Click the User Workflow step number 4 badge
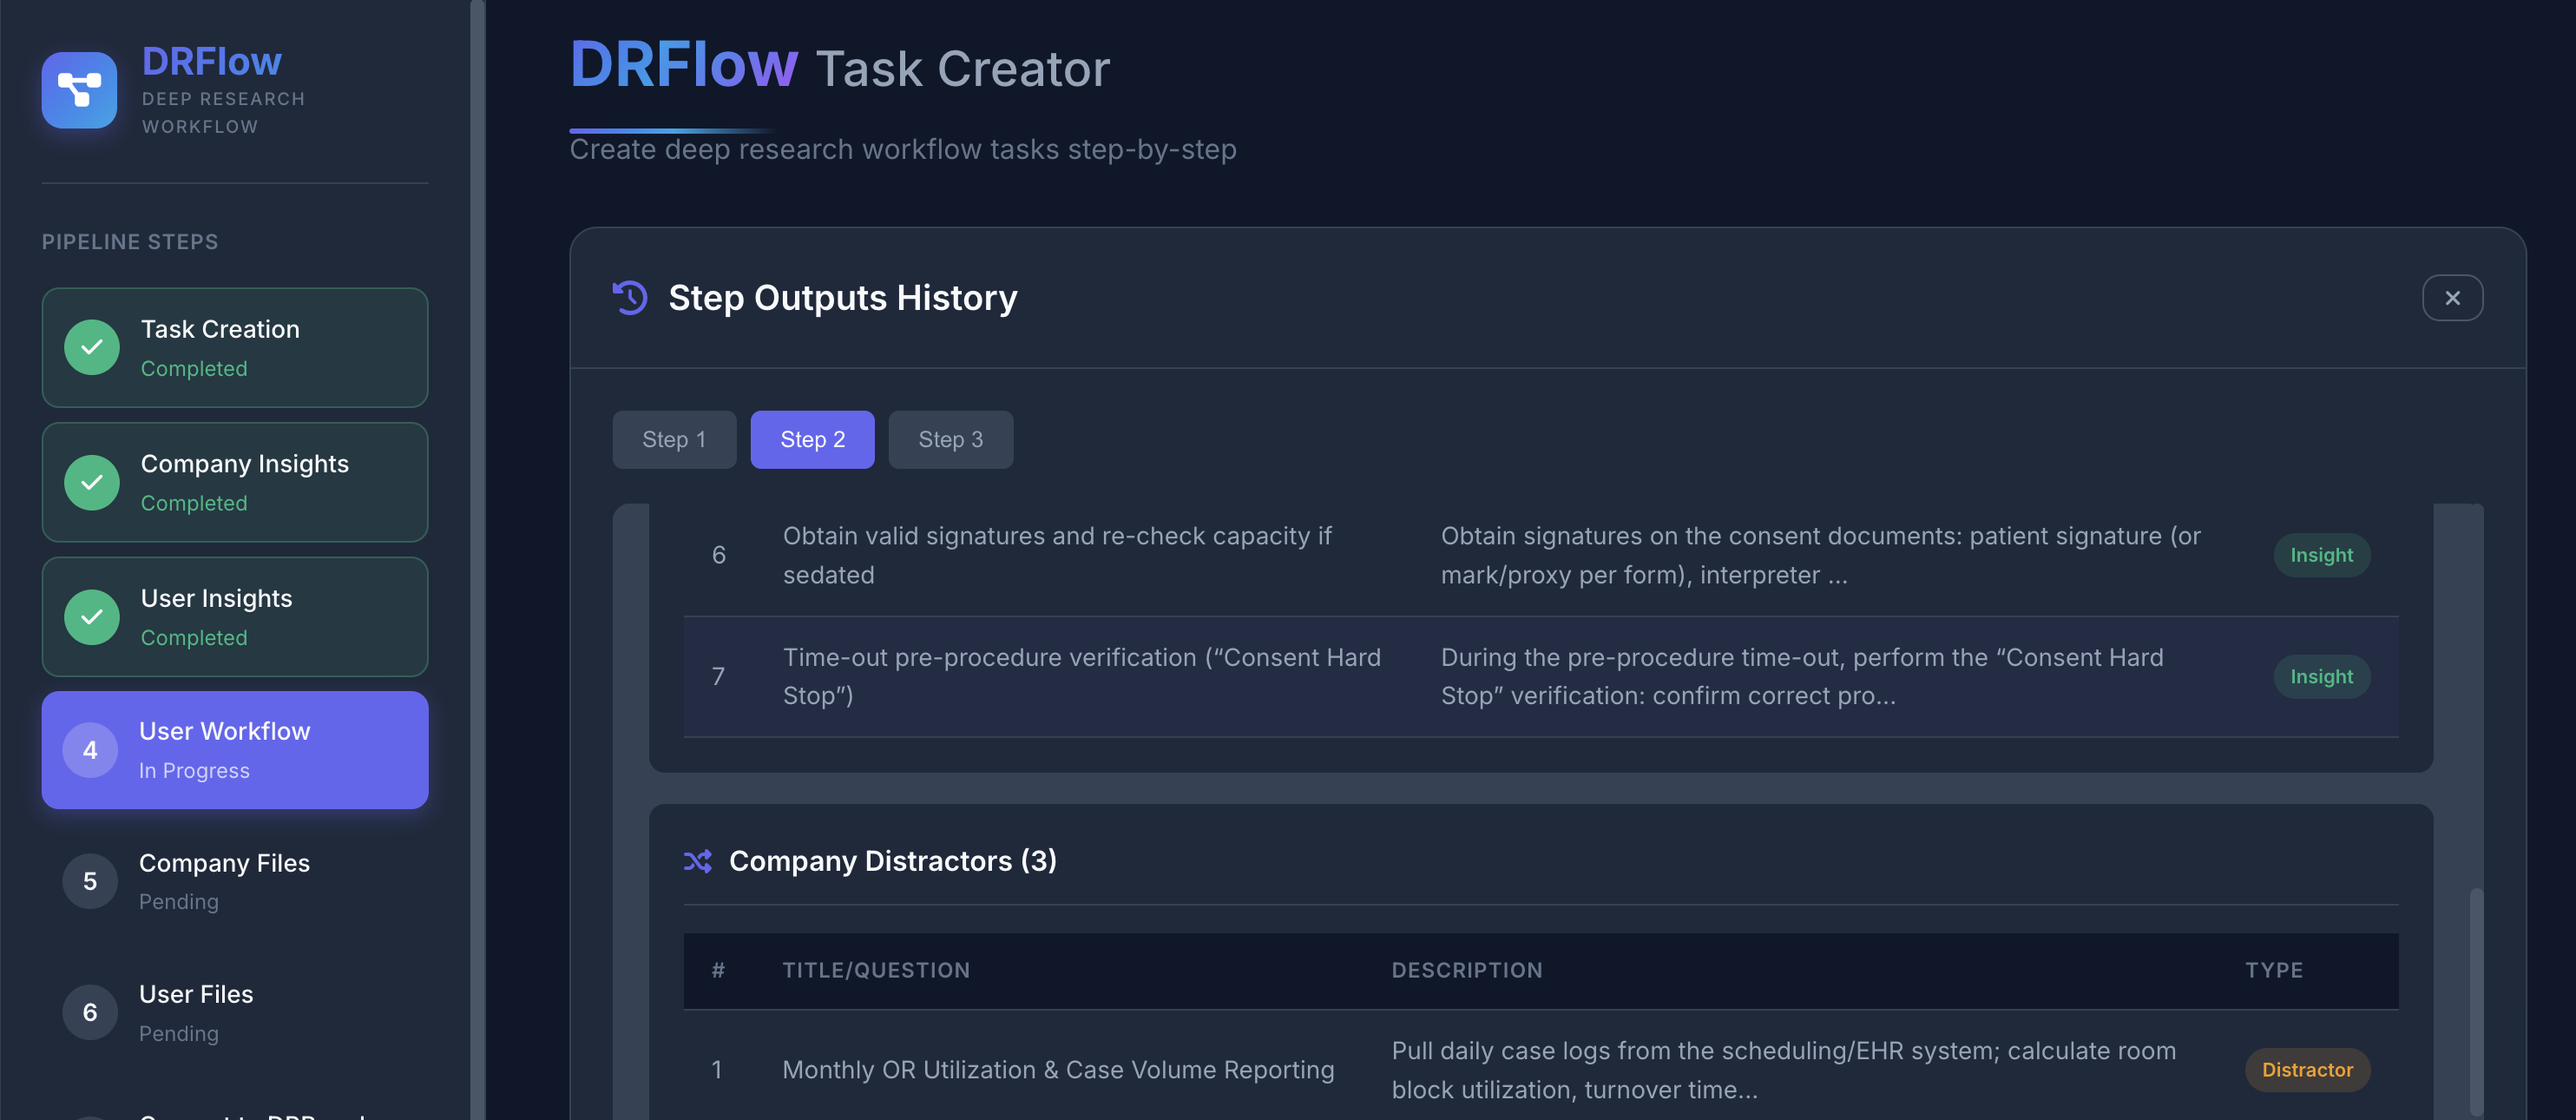 [x=90, y=750]
